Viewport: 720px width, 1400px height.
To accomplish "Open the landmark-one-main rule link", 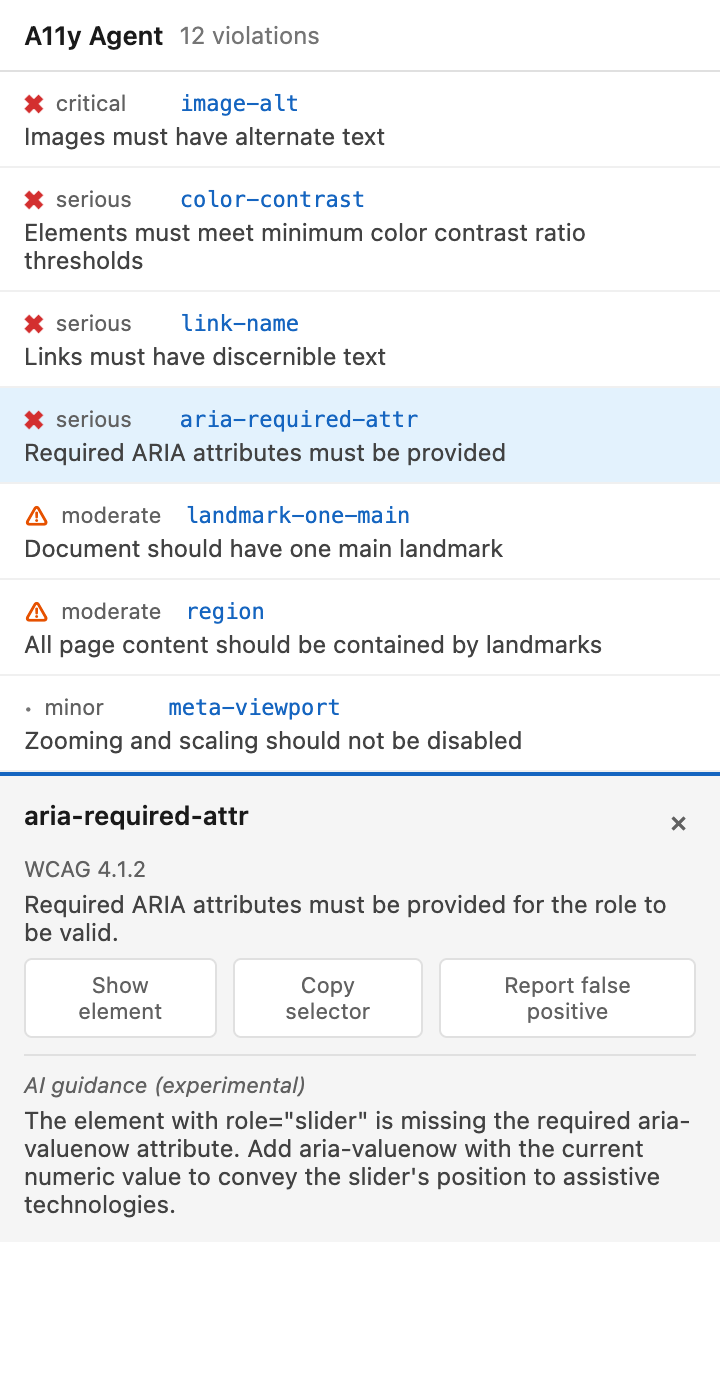I will pyautogui.click(x=298, y=515).
